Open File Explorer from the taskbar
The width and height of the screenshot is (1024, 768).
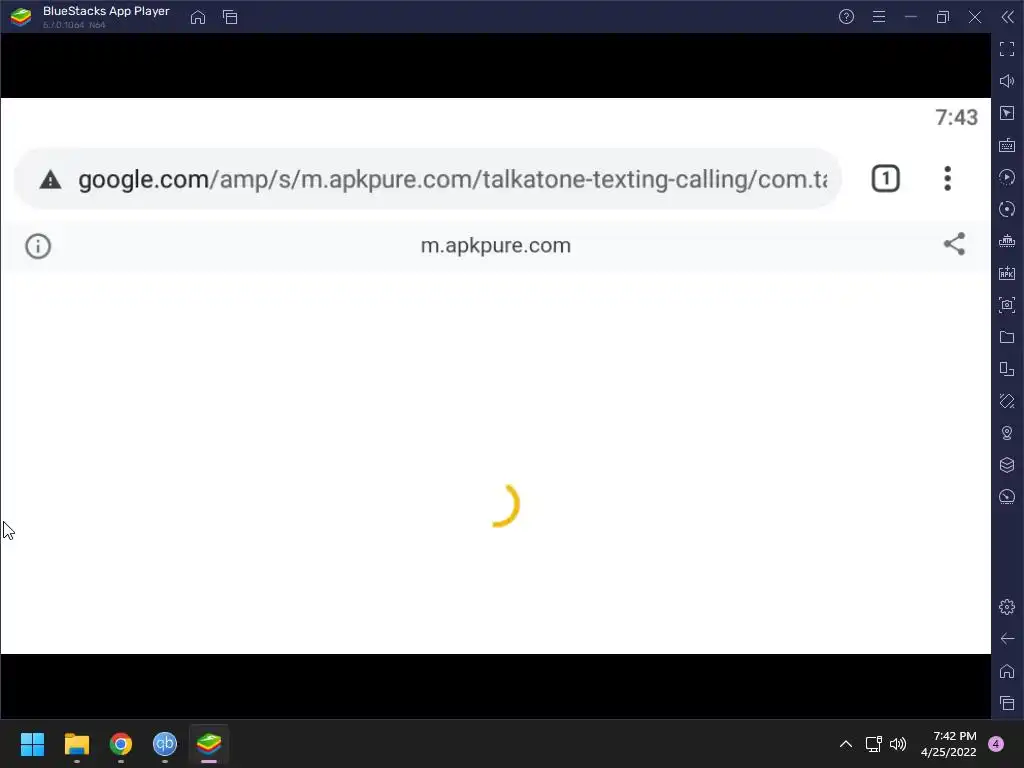tap(76, 744)
